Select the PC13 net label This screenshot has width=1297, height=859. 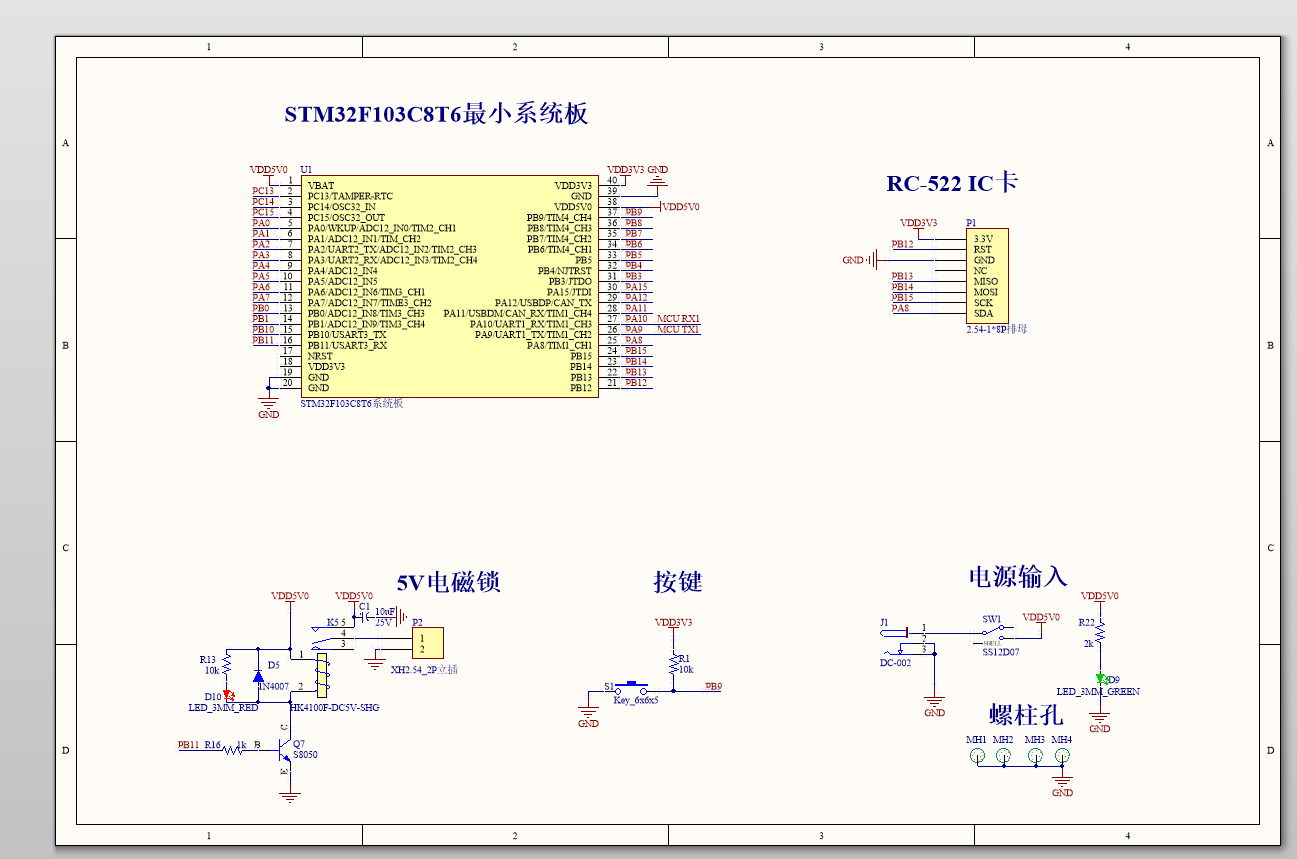coord(263,191)
